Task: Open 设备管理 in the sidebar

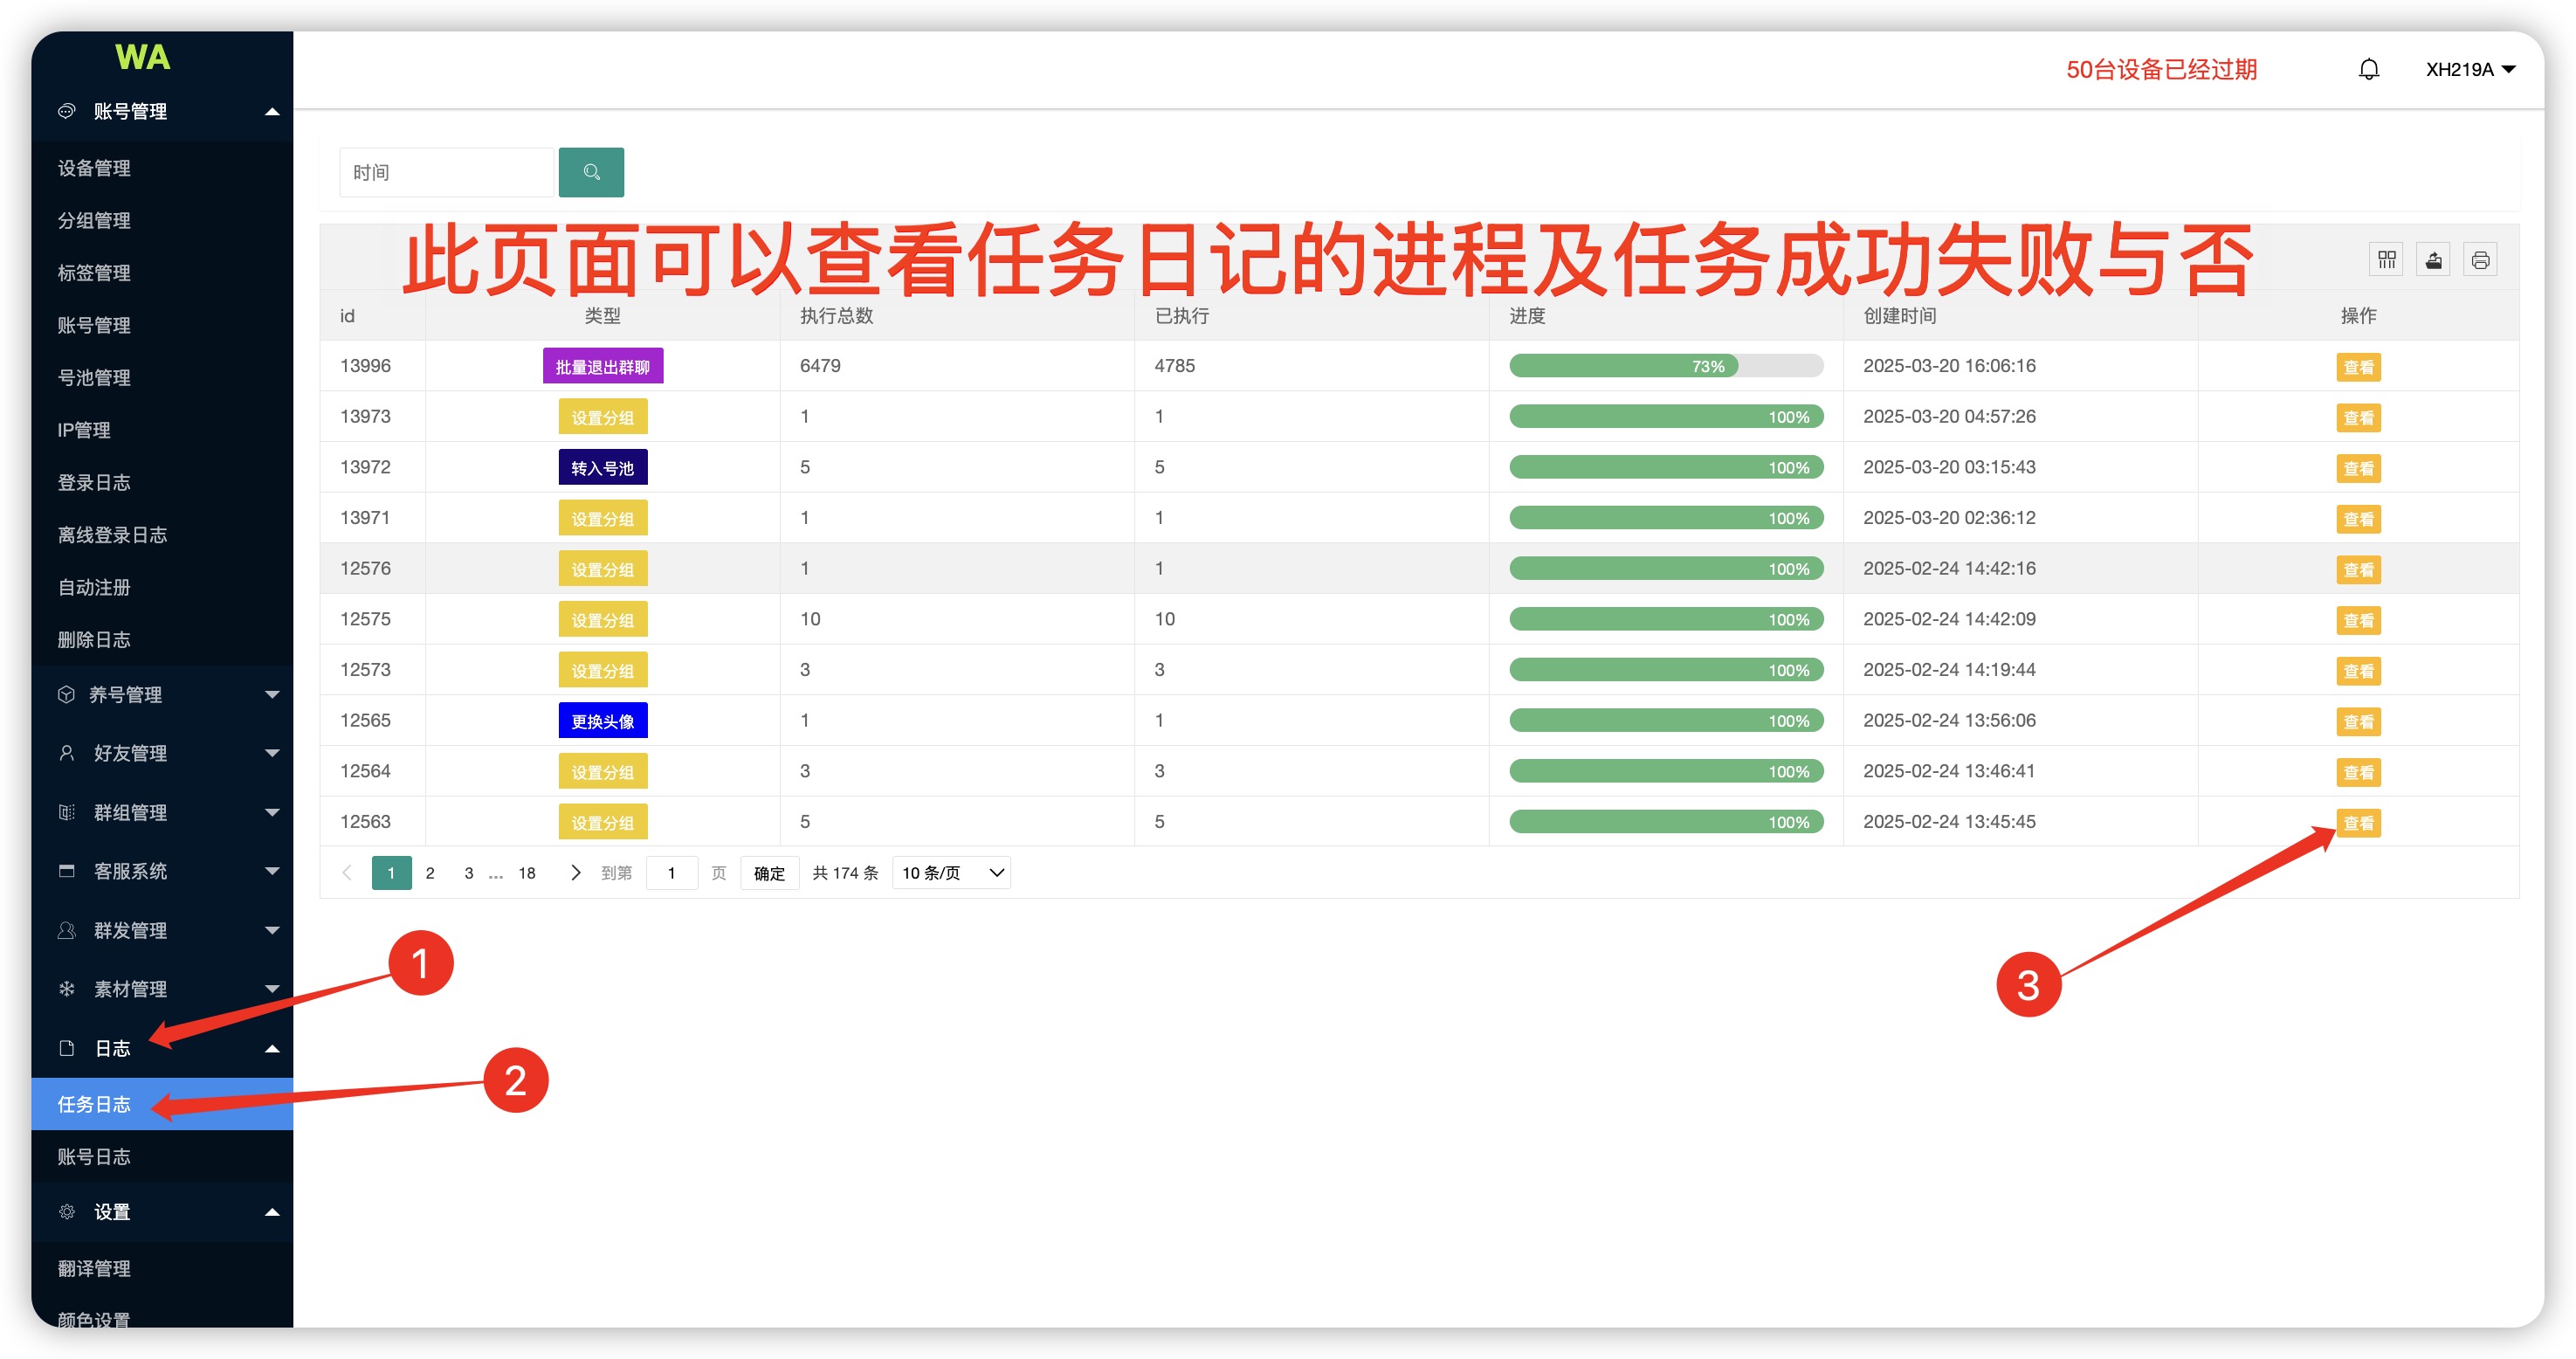Action: pos(95,168)
